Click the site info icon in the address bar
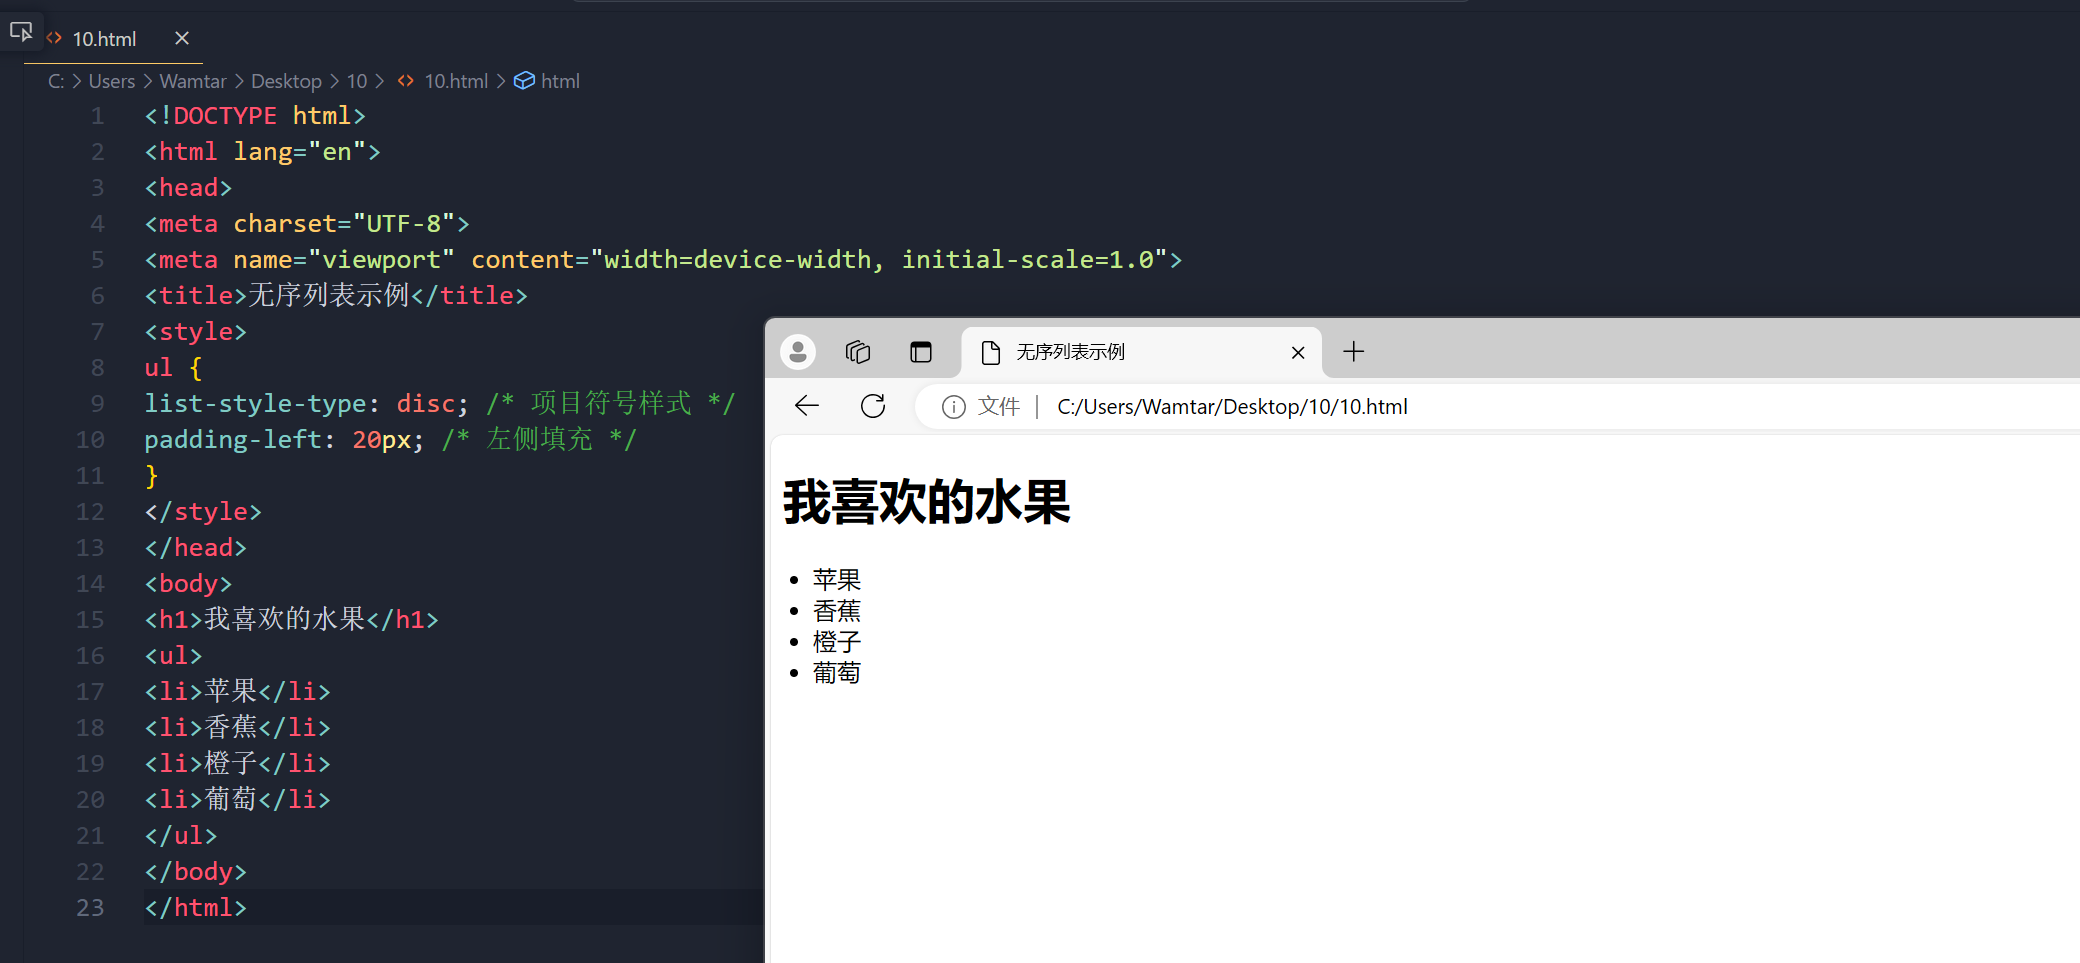 pyautogui.click(x=954, y=407)
